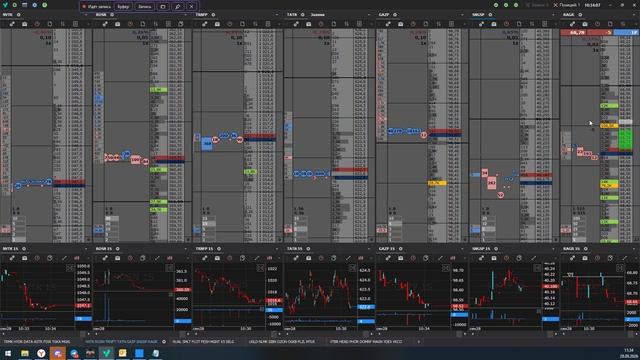Expand the ROSN 1S chart header dropdown arrow
The image size is (640, 360).
click(x=186, y=249)
